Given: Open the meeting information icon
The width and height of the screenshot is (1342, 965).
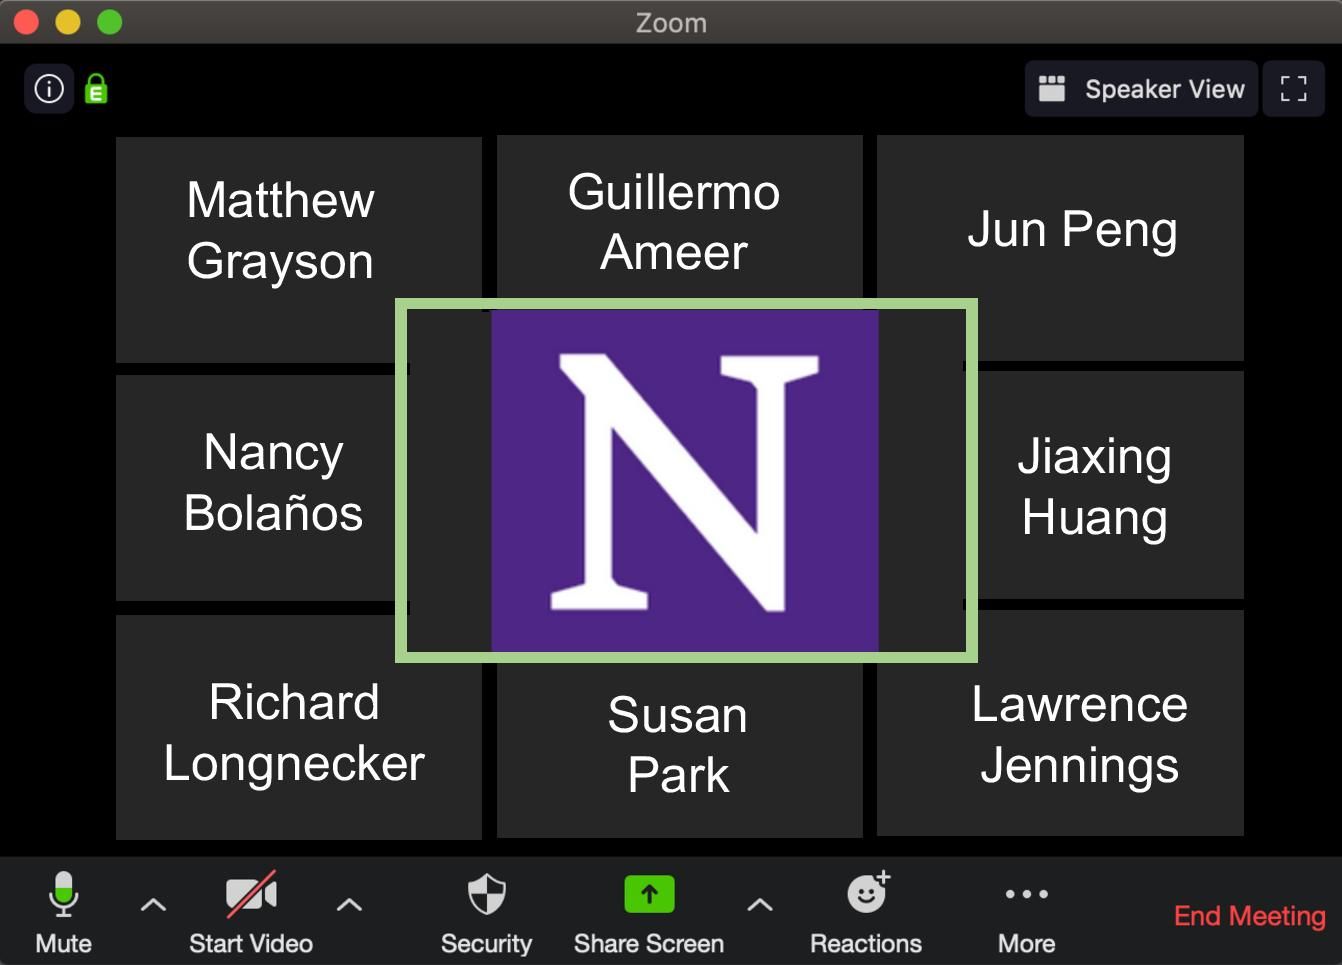Looking at the screenshot, I should [49, 89].
